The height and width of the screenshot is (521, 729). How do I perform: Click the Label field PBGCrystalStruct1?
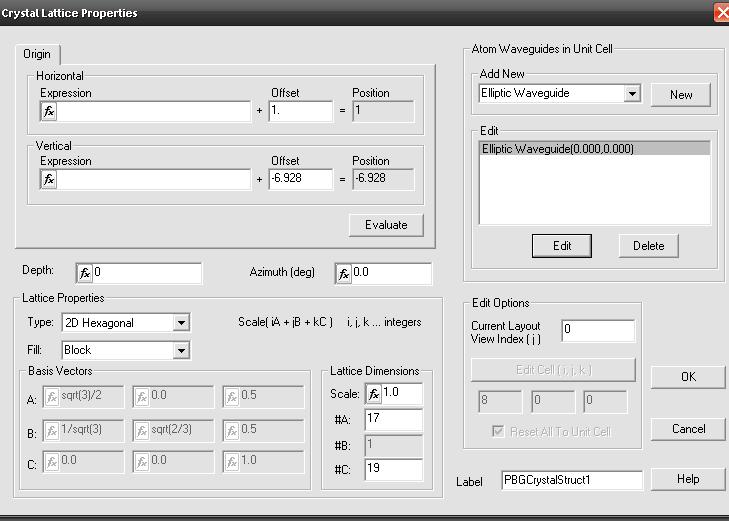572,480
